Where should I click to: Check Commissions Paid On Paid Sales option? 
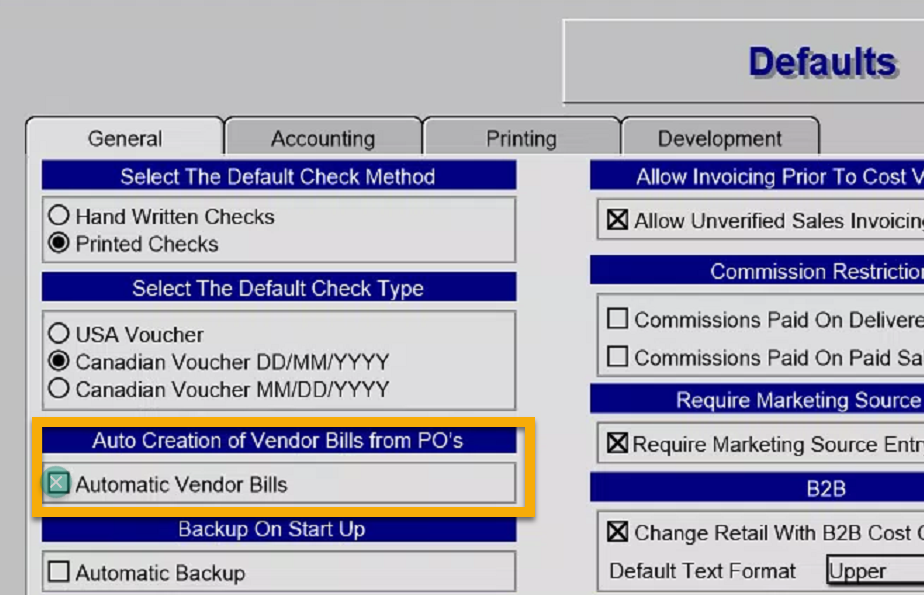point(617,356)
